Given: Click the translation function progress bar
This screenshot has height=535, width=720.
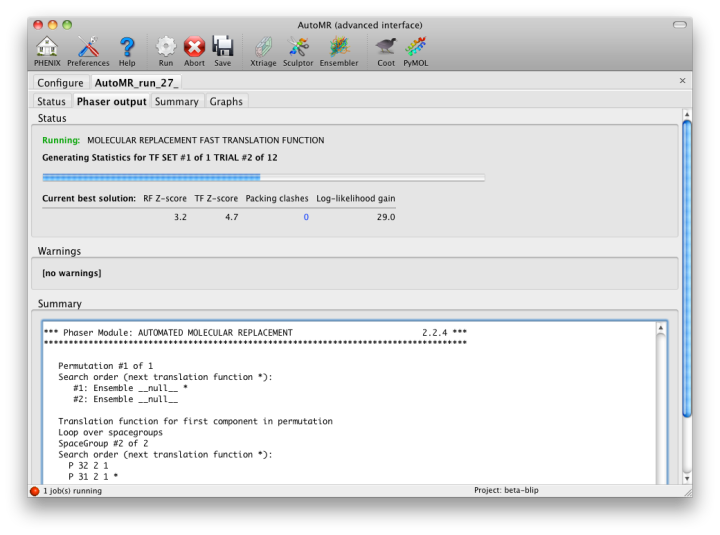Looking at the screenshot, I should (263, 178).
